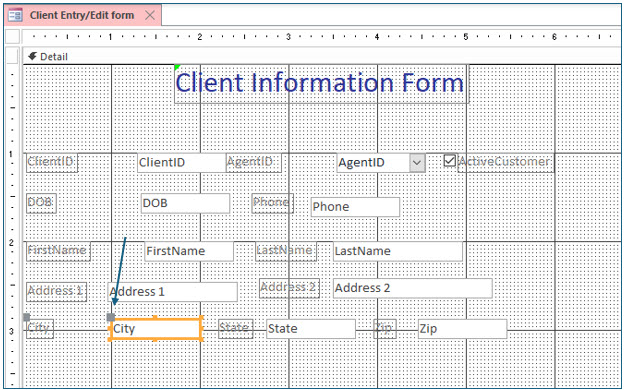
Task: Click the Phone text box
Action: [355, 207]
